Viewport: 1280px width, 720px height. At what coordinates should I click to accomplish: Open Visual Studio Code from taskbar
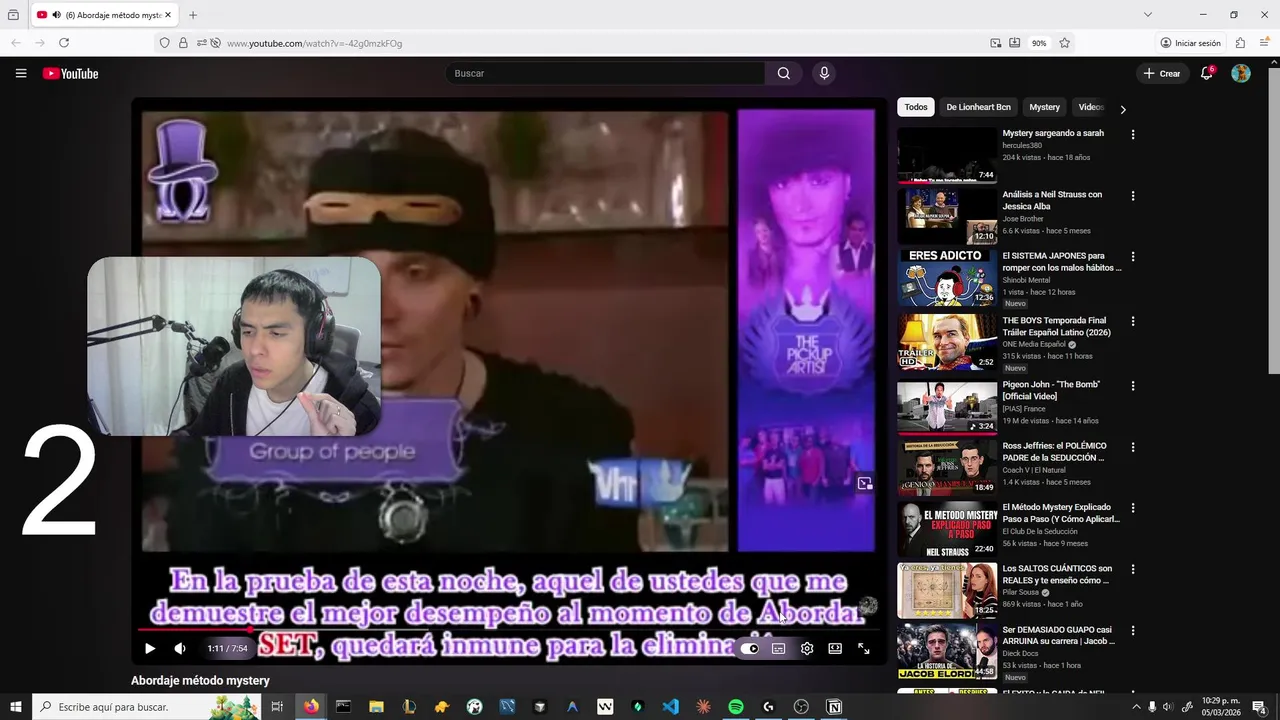coord(671,707)
